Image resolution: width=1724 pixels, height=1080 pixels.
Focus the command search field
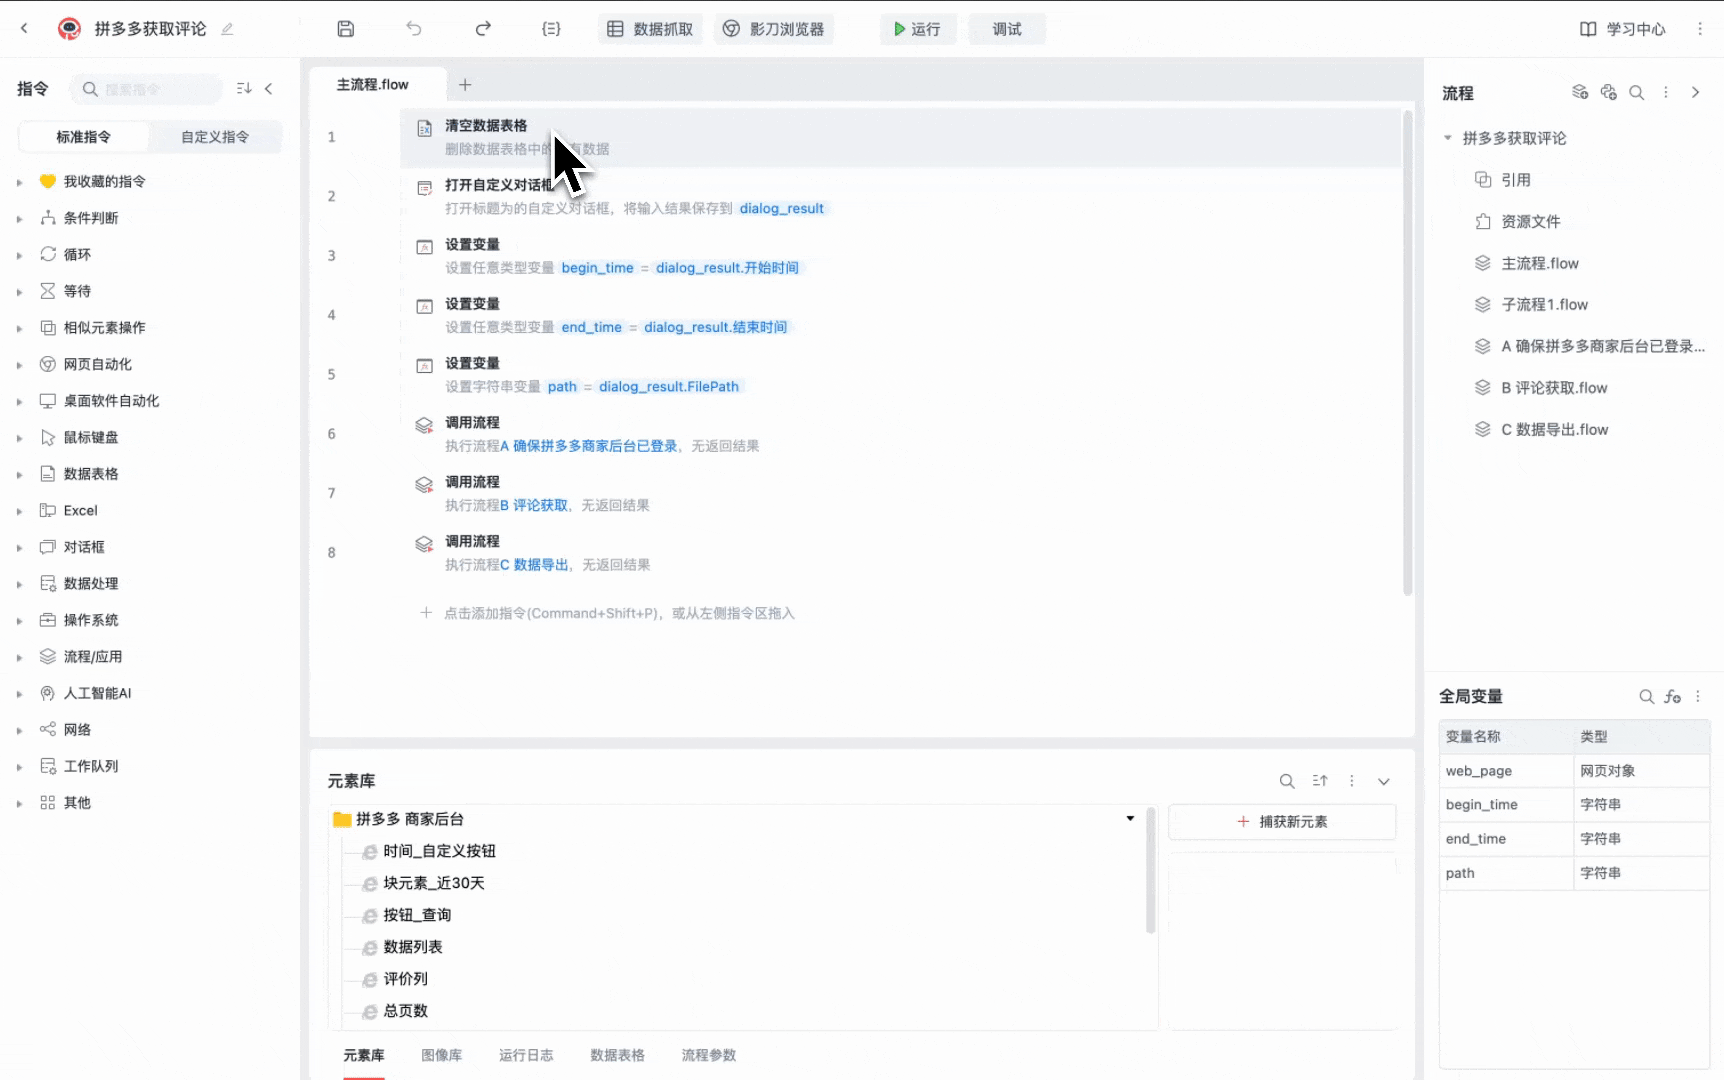pos(147,89)
